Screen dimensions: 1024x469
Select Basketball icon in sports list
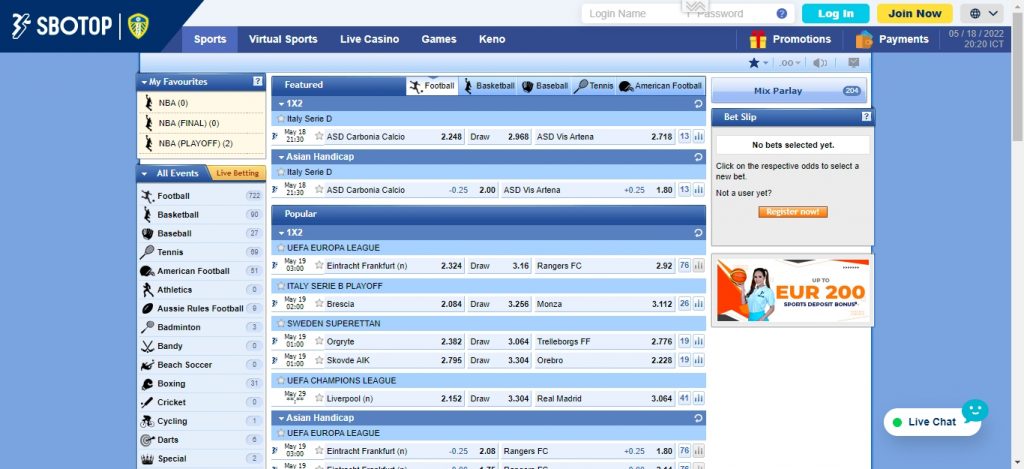tap(148, 214)
